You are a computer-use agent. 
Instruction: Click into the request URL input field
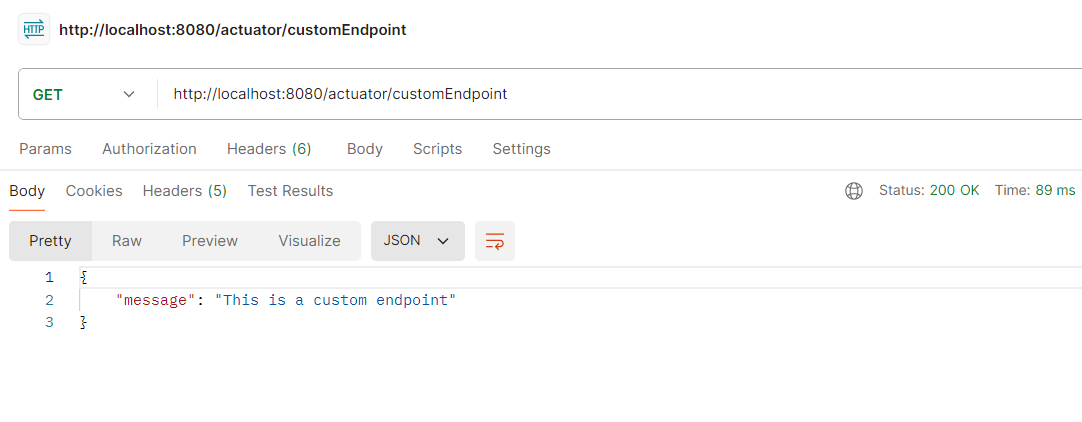tap(600, 94)
